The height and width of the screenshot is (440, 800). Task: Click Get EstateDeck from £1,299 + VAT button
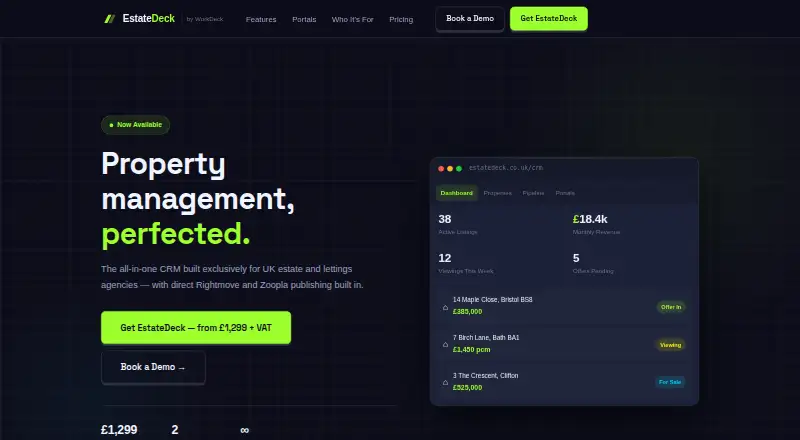(x=196, y=328)
